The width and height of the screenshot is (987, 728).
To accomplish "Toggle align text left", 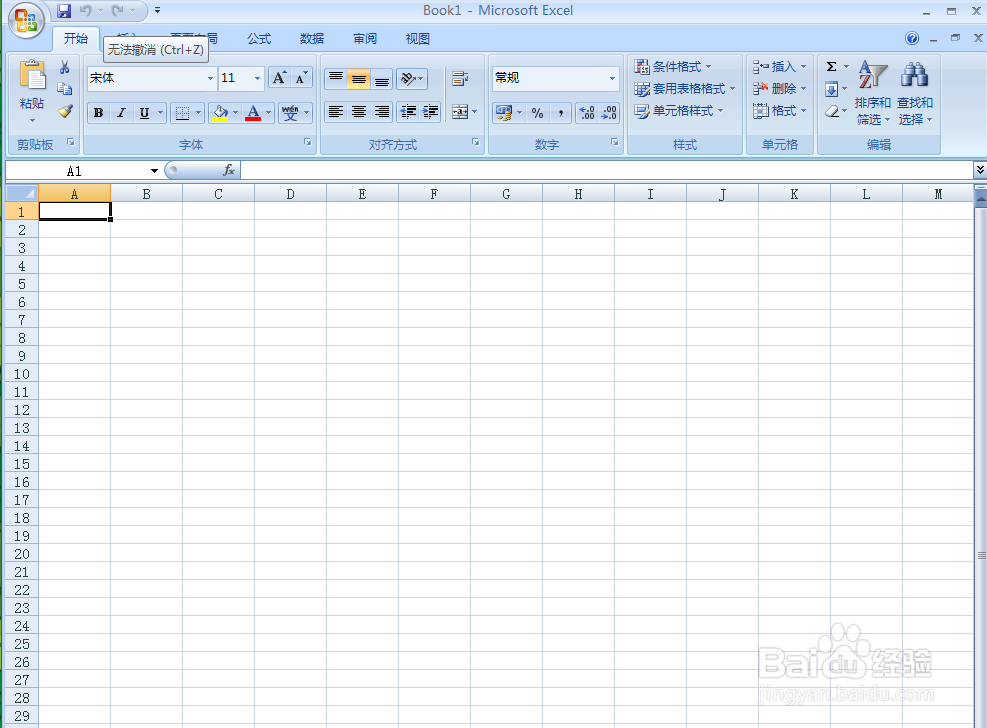I will (336, 112).
